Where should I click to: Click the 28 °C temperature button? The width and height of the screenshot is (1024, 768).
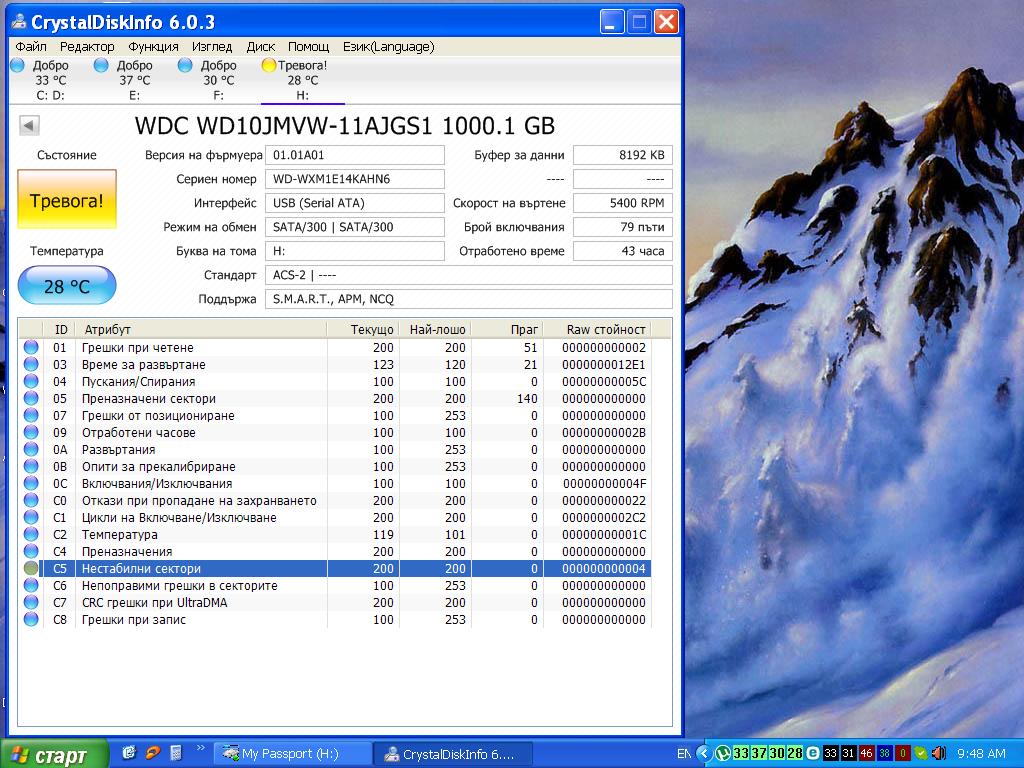coord(67,287)
